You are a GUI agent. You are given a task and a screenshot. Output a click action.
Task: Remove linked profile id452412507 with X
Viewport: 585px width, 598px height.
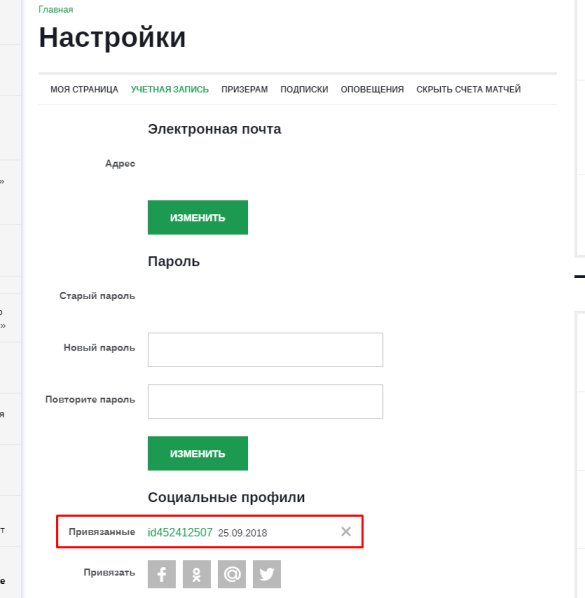pyautogui.click(x=346, y=531)
